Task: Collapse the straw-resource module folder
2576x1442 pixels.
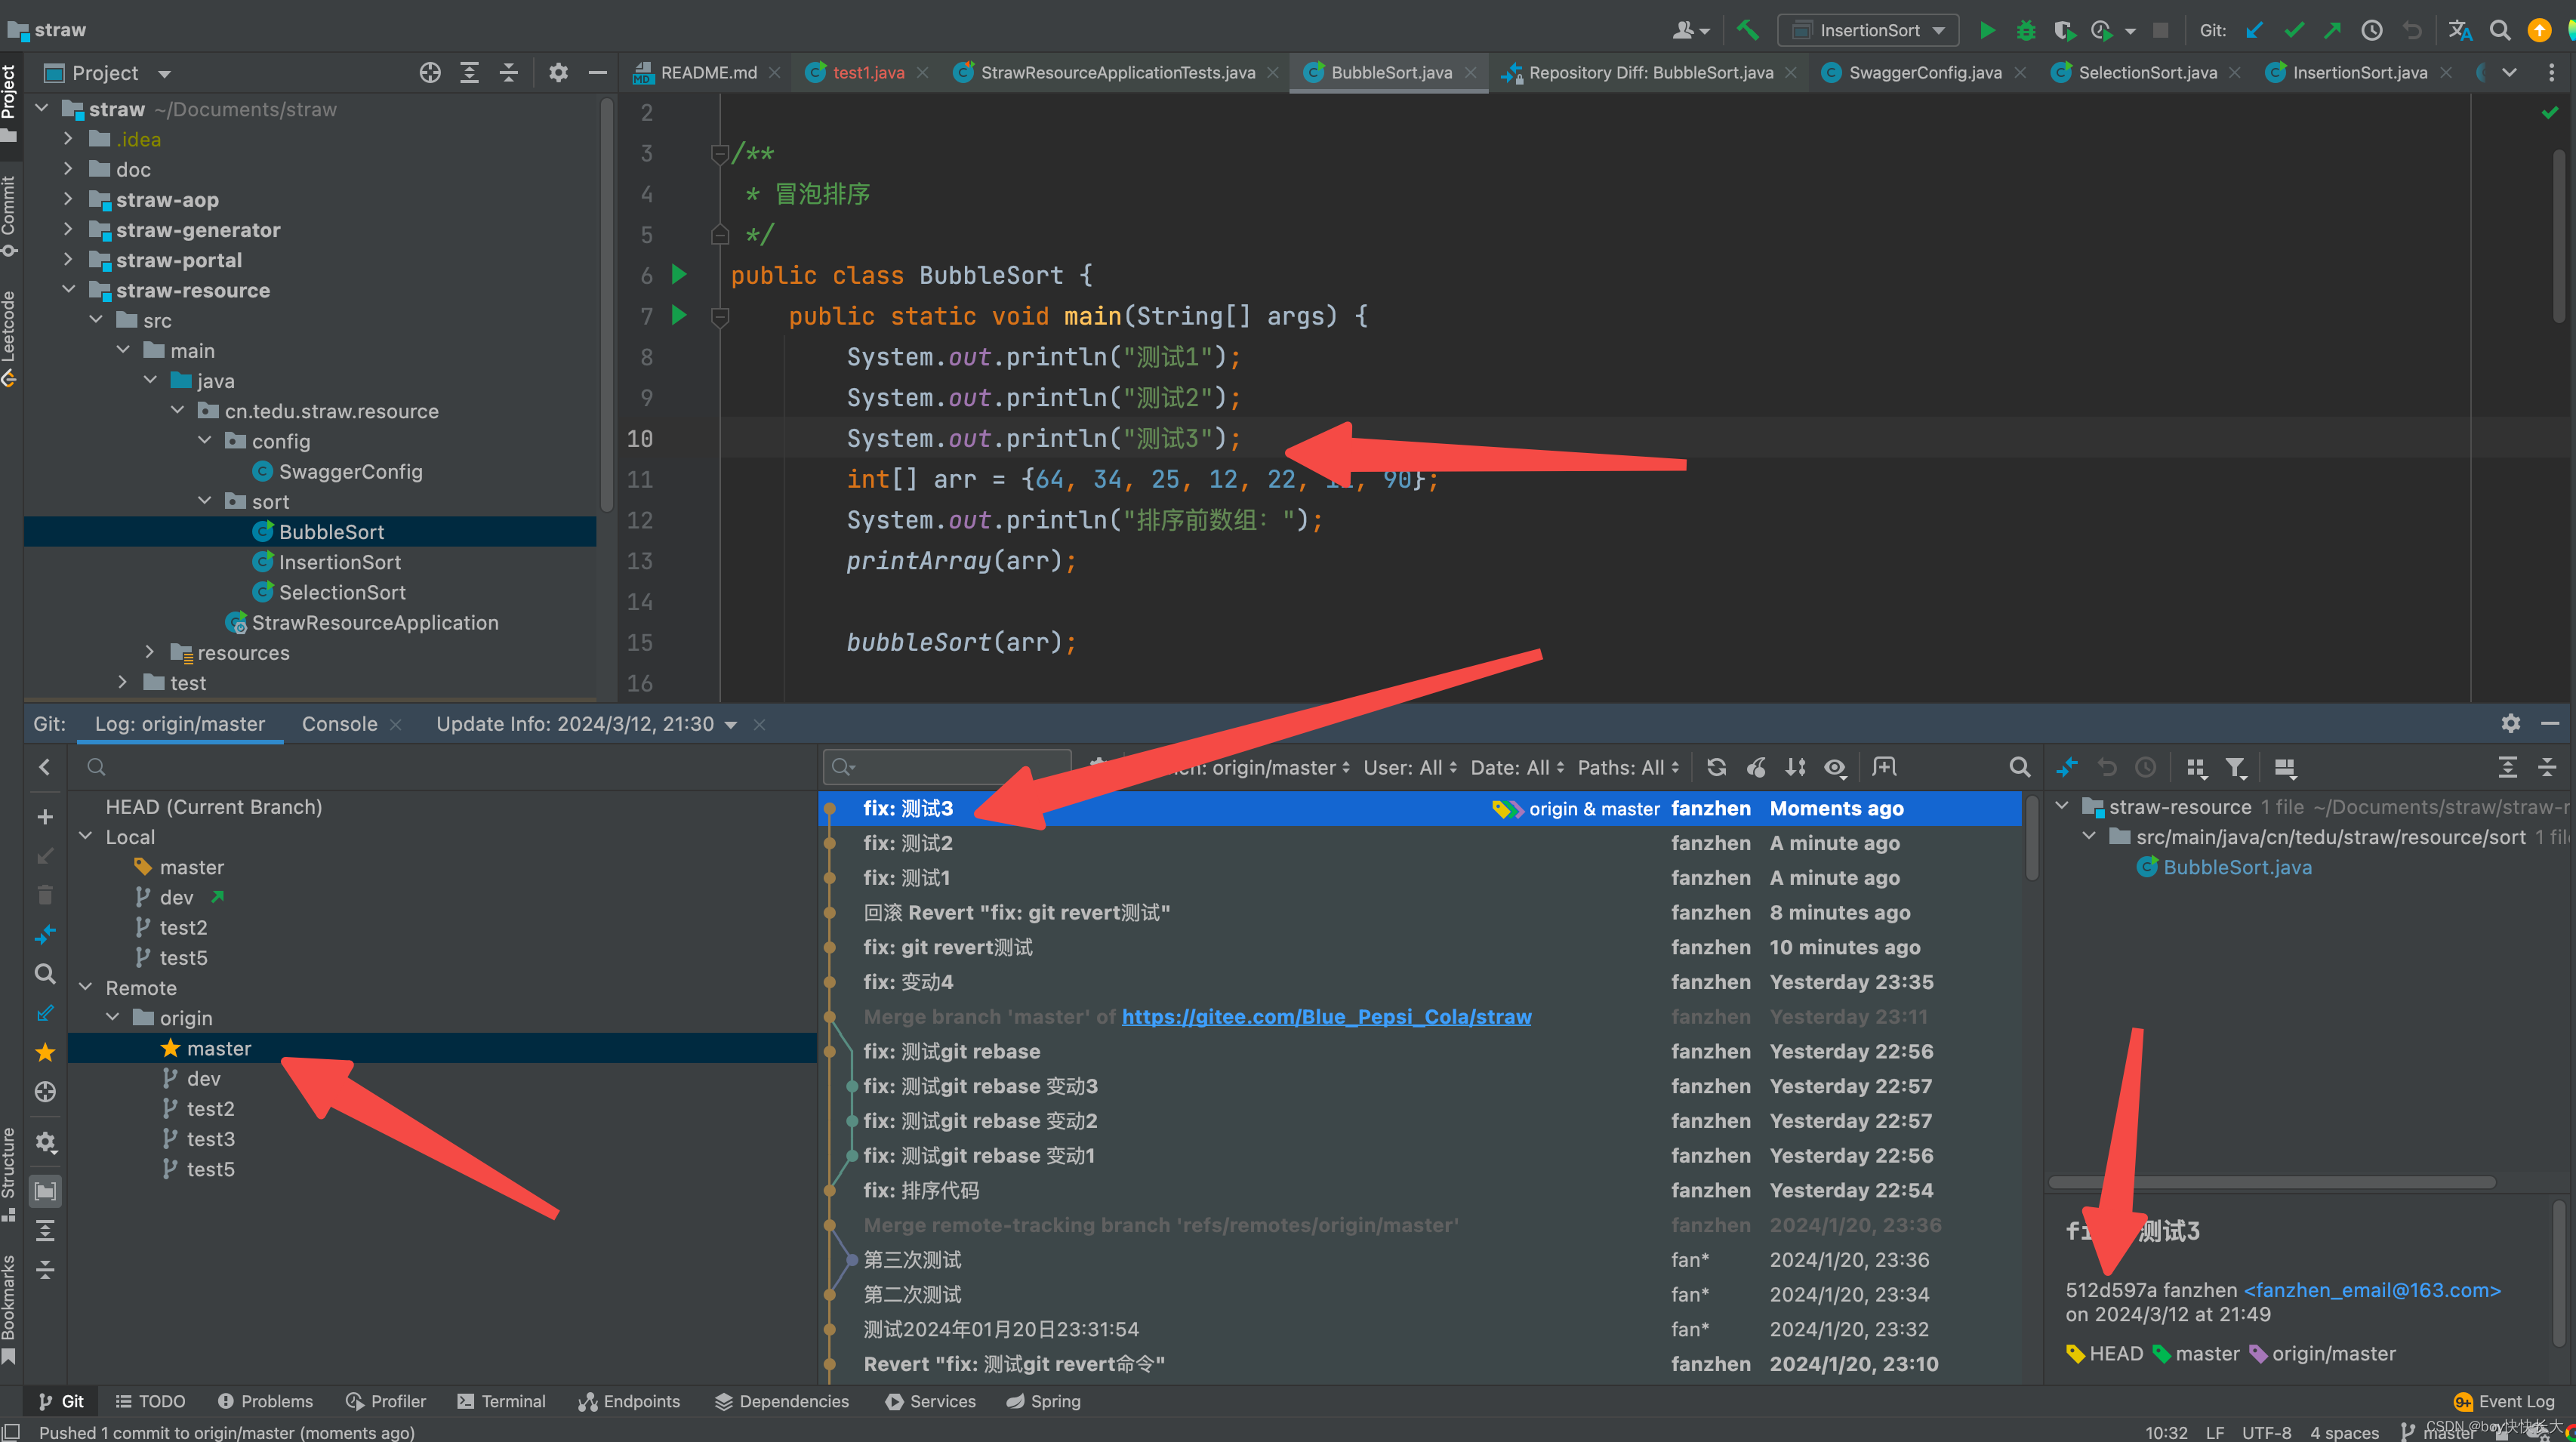Action: point(68,290)
